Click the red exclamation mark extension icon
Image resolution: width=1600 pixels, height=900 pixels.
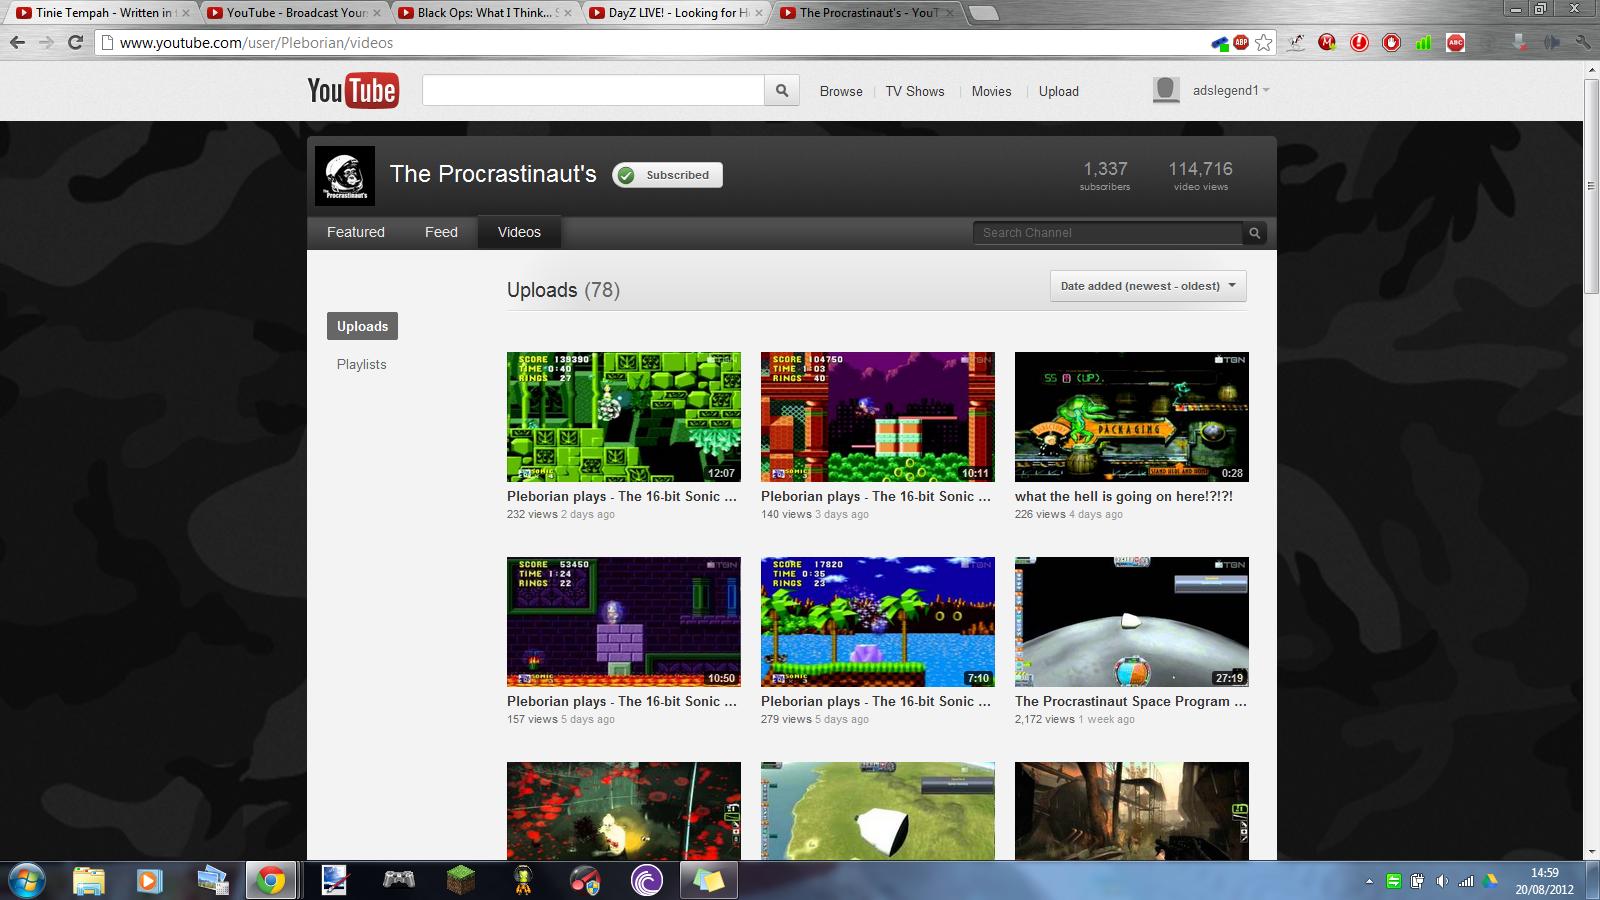[x=1359, y=42]
